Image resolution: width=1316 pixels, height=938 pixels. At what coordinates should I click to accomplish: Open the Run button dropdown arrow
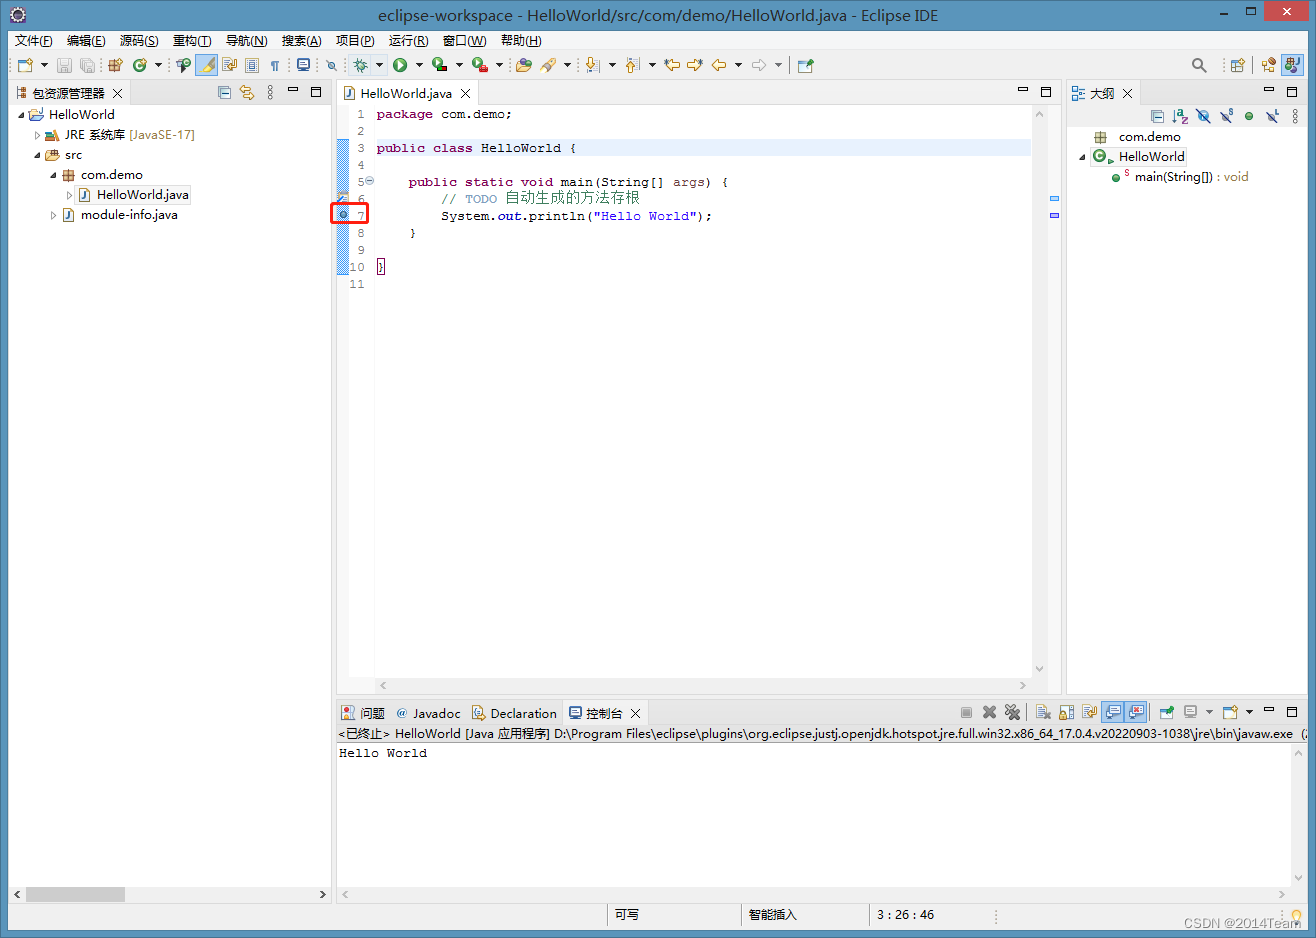pyautogui.click(x=419, y=65)
